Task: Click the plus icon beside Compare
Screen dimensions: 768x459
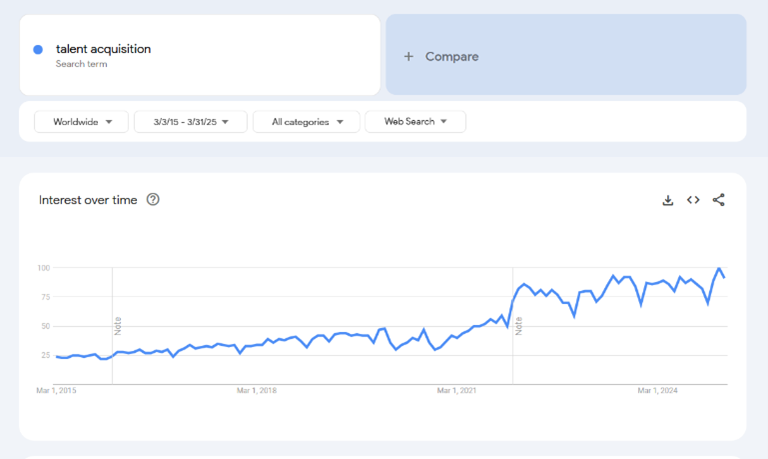Action: [408, 56]
